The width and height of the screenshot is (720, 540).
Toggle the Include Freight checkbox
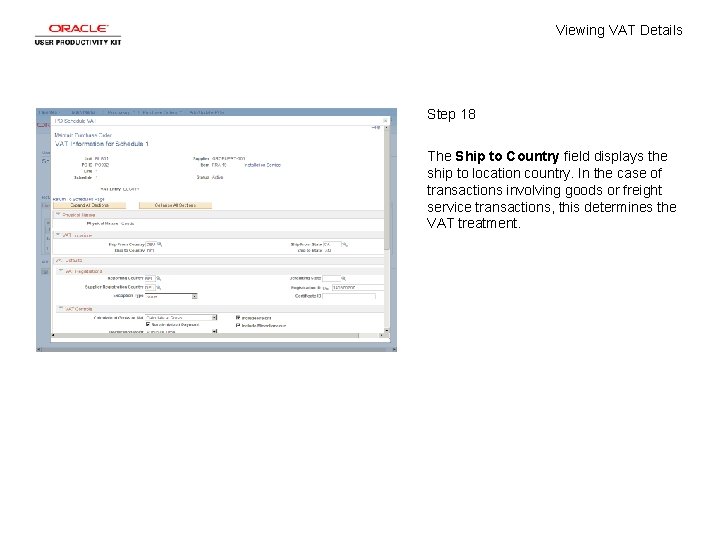tap(238, 317)
